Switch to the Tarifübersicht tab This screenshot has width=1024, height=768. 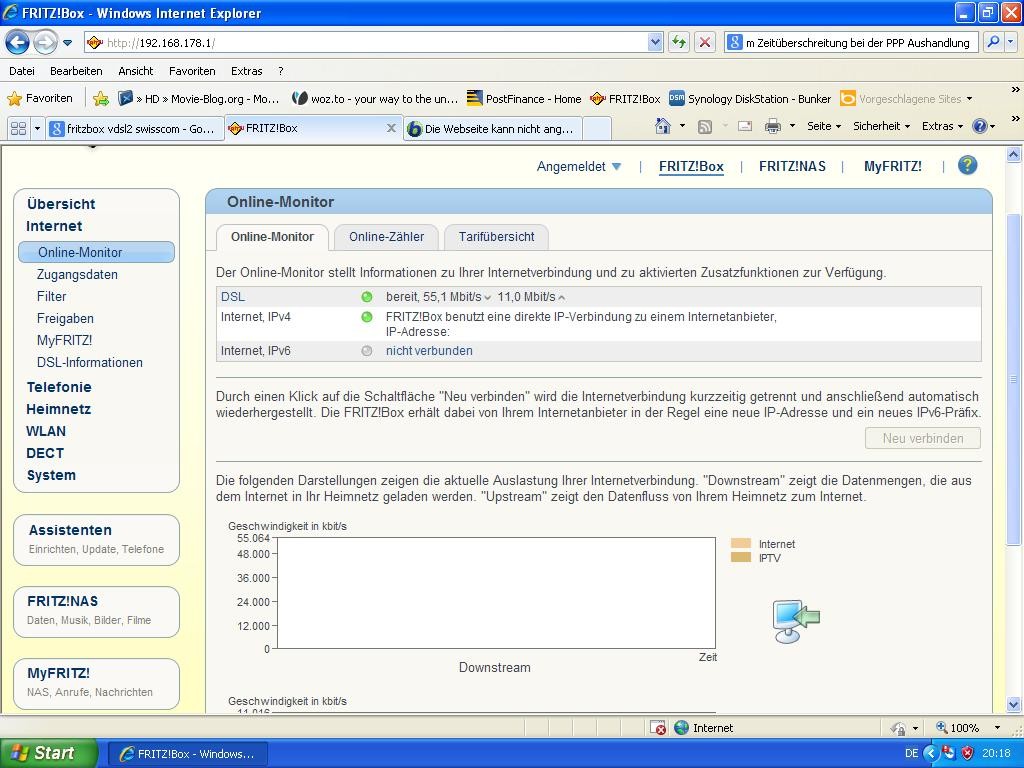(496, 237)
